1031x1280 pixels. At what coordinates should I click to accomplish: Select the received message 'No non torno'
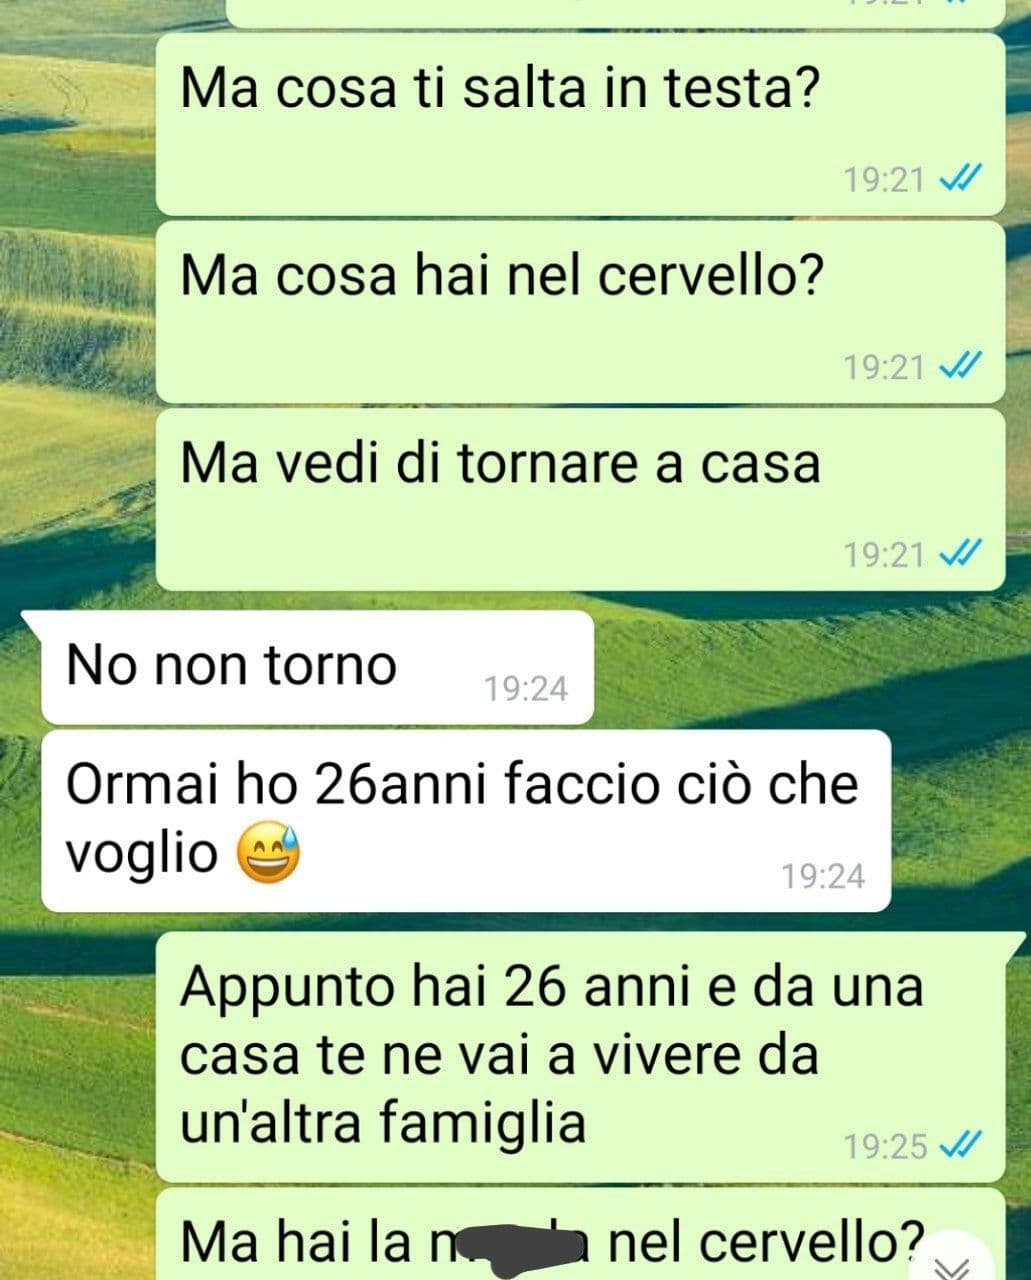[317, 667]
